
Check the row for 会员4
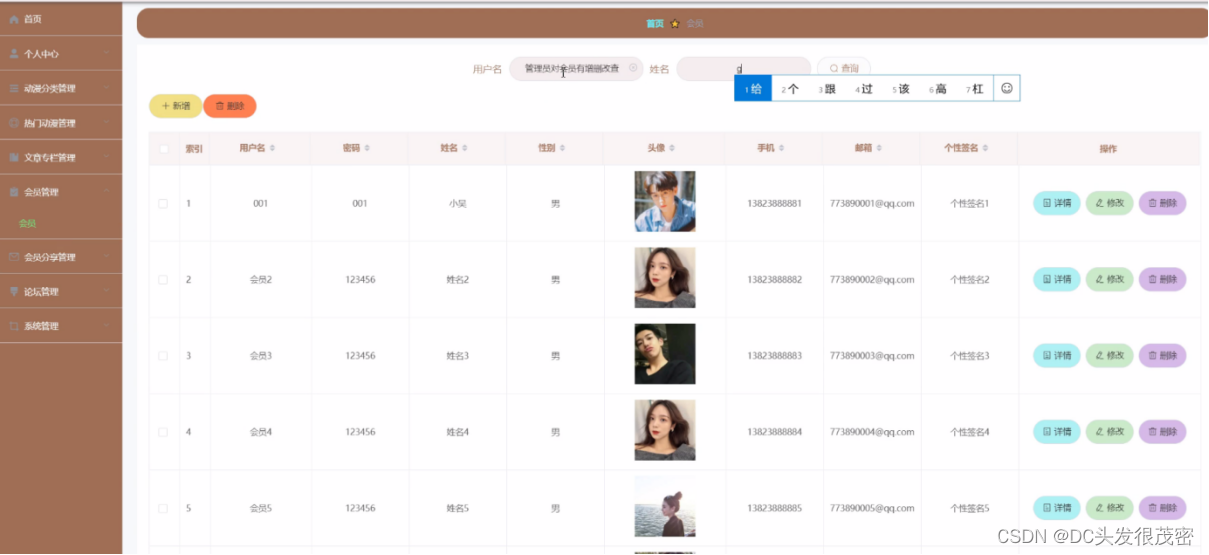point(164,432)
